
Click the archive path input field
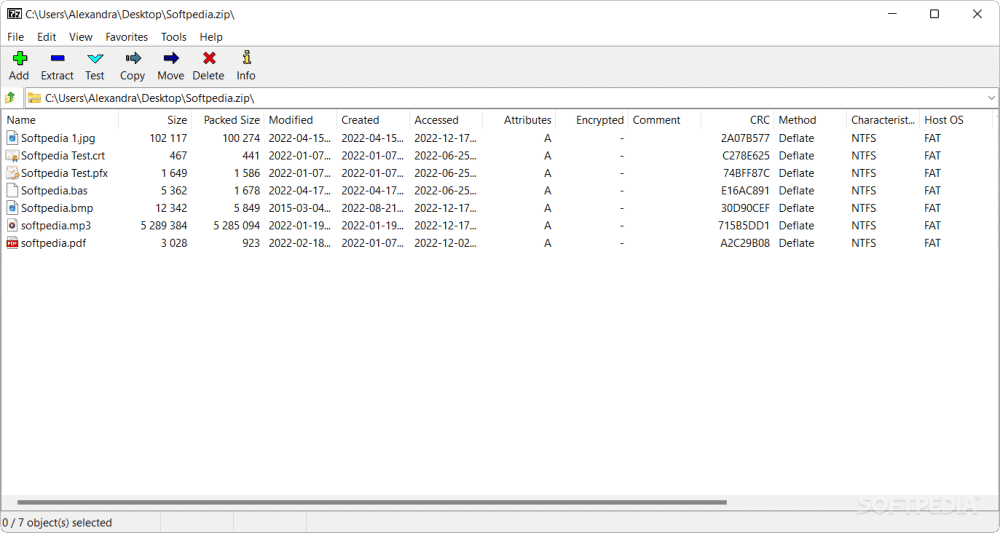(511, 98)
